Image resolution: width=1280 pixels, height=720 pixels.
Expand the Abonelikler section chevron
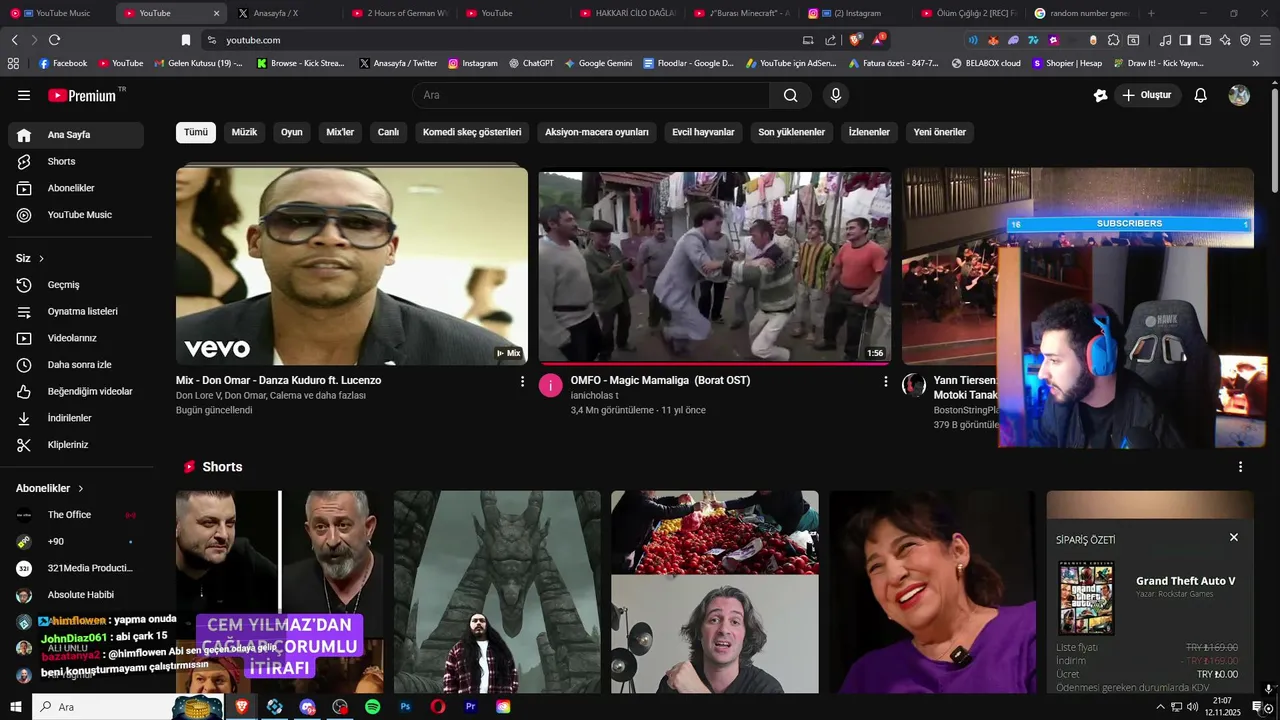tap(81, 489)
